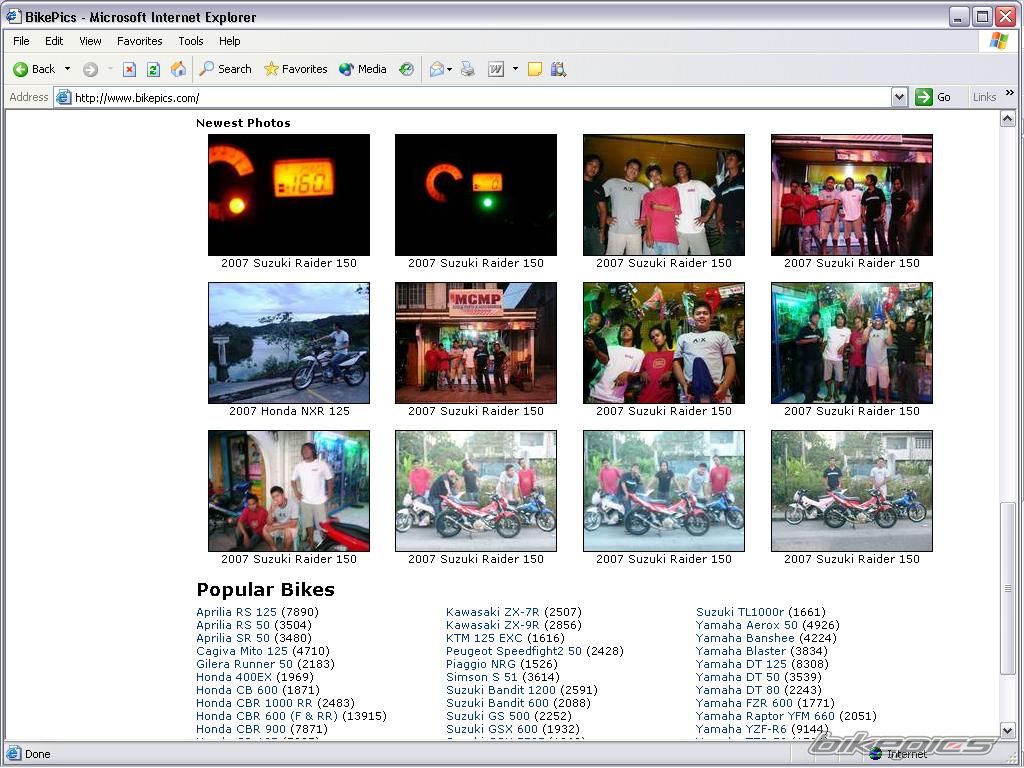Open the Favorites menu in menu bar

(139, 41)
